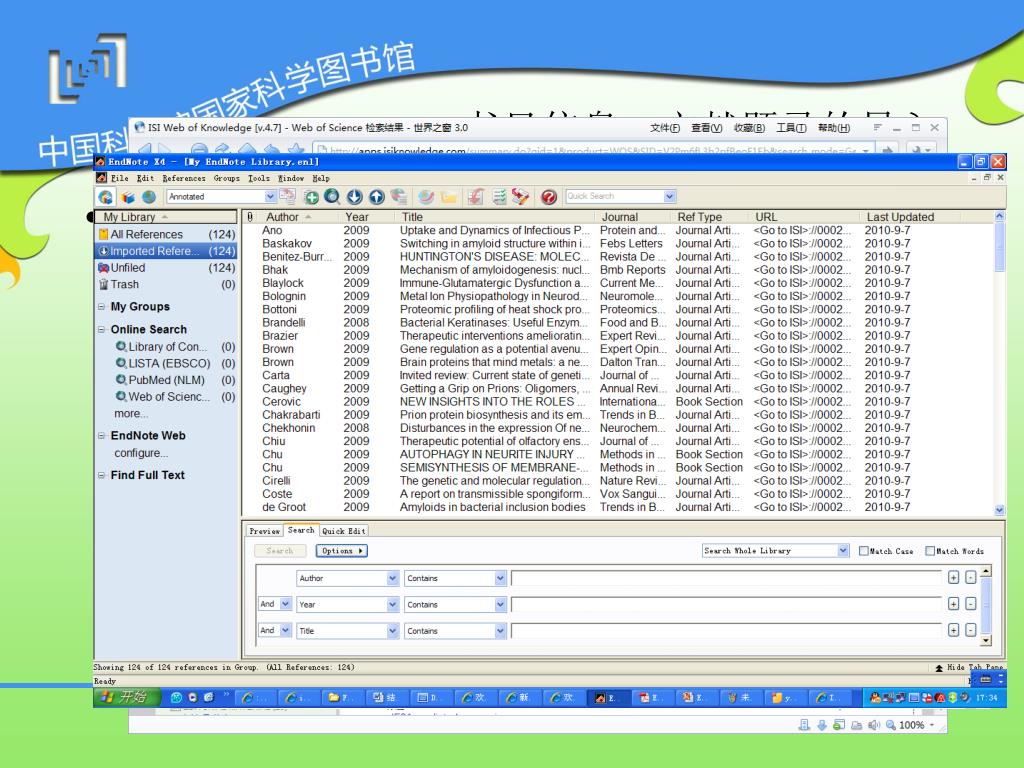Open the References menu
Viewport: 1024px width, 768px height.
pos(184,178)
